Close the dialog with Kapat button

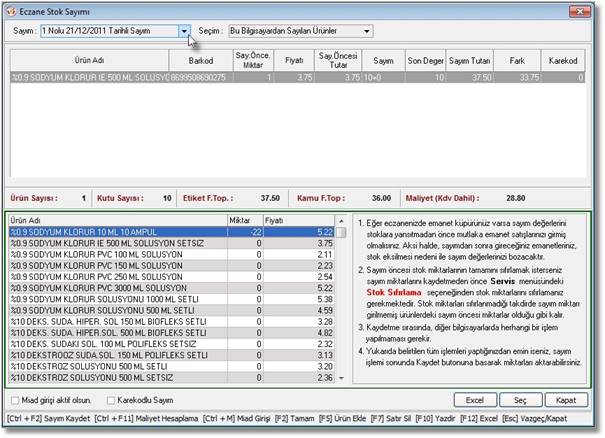[x=566, y=399]
